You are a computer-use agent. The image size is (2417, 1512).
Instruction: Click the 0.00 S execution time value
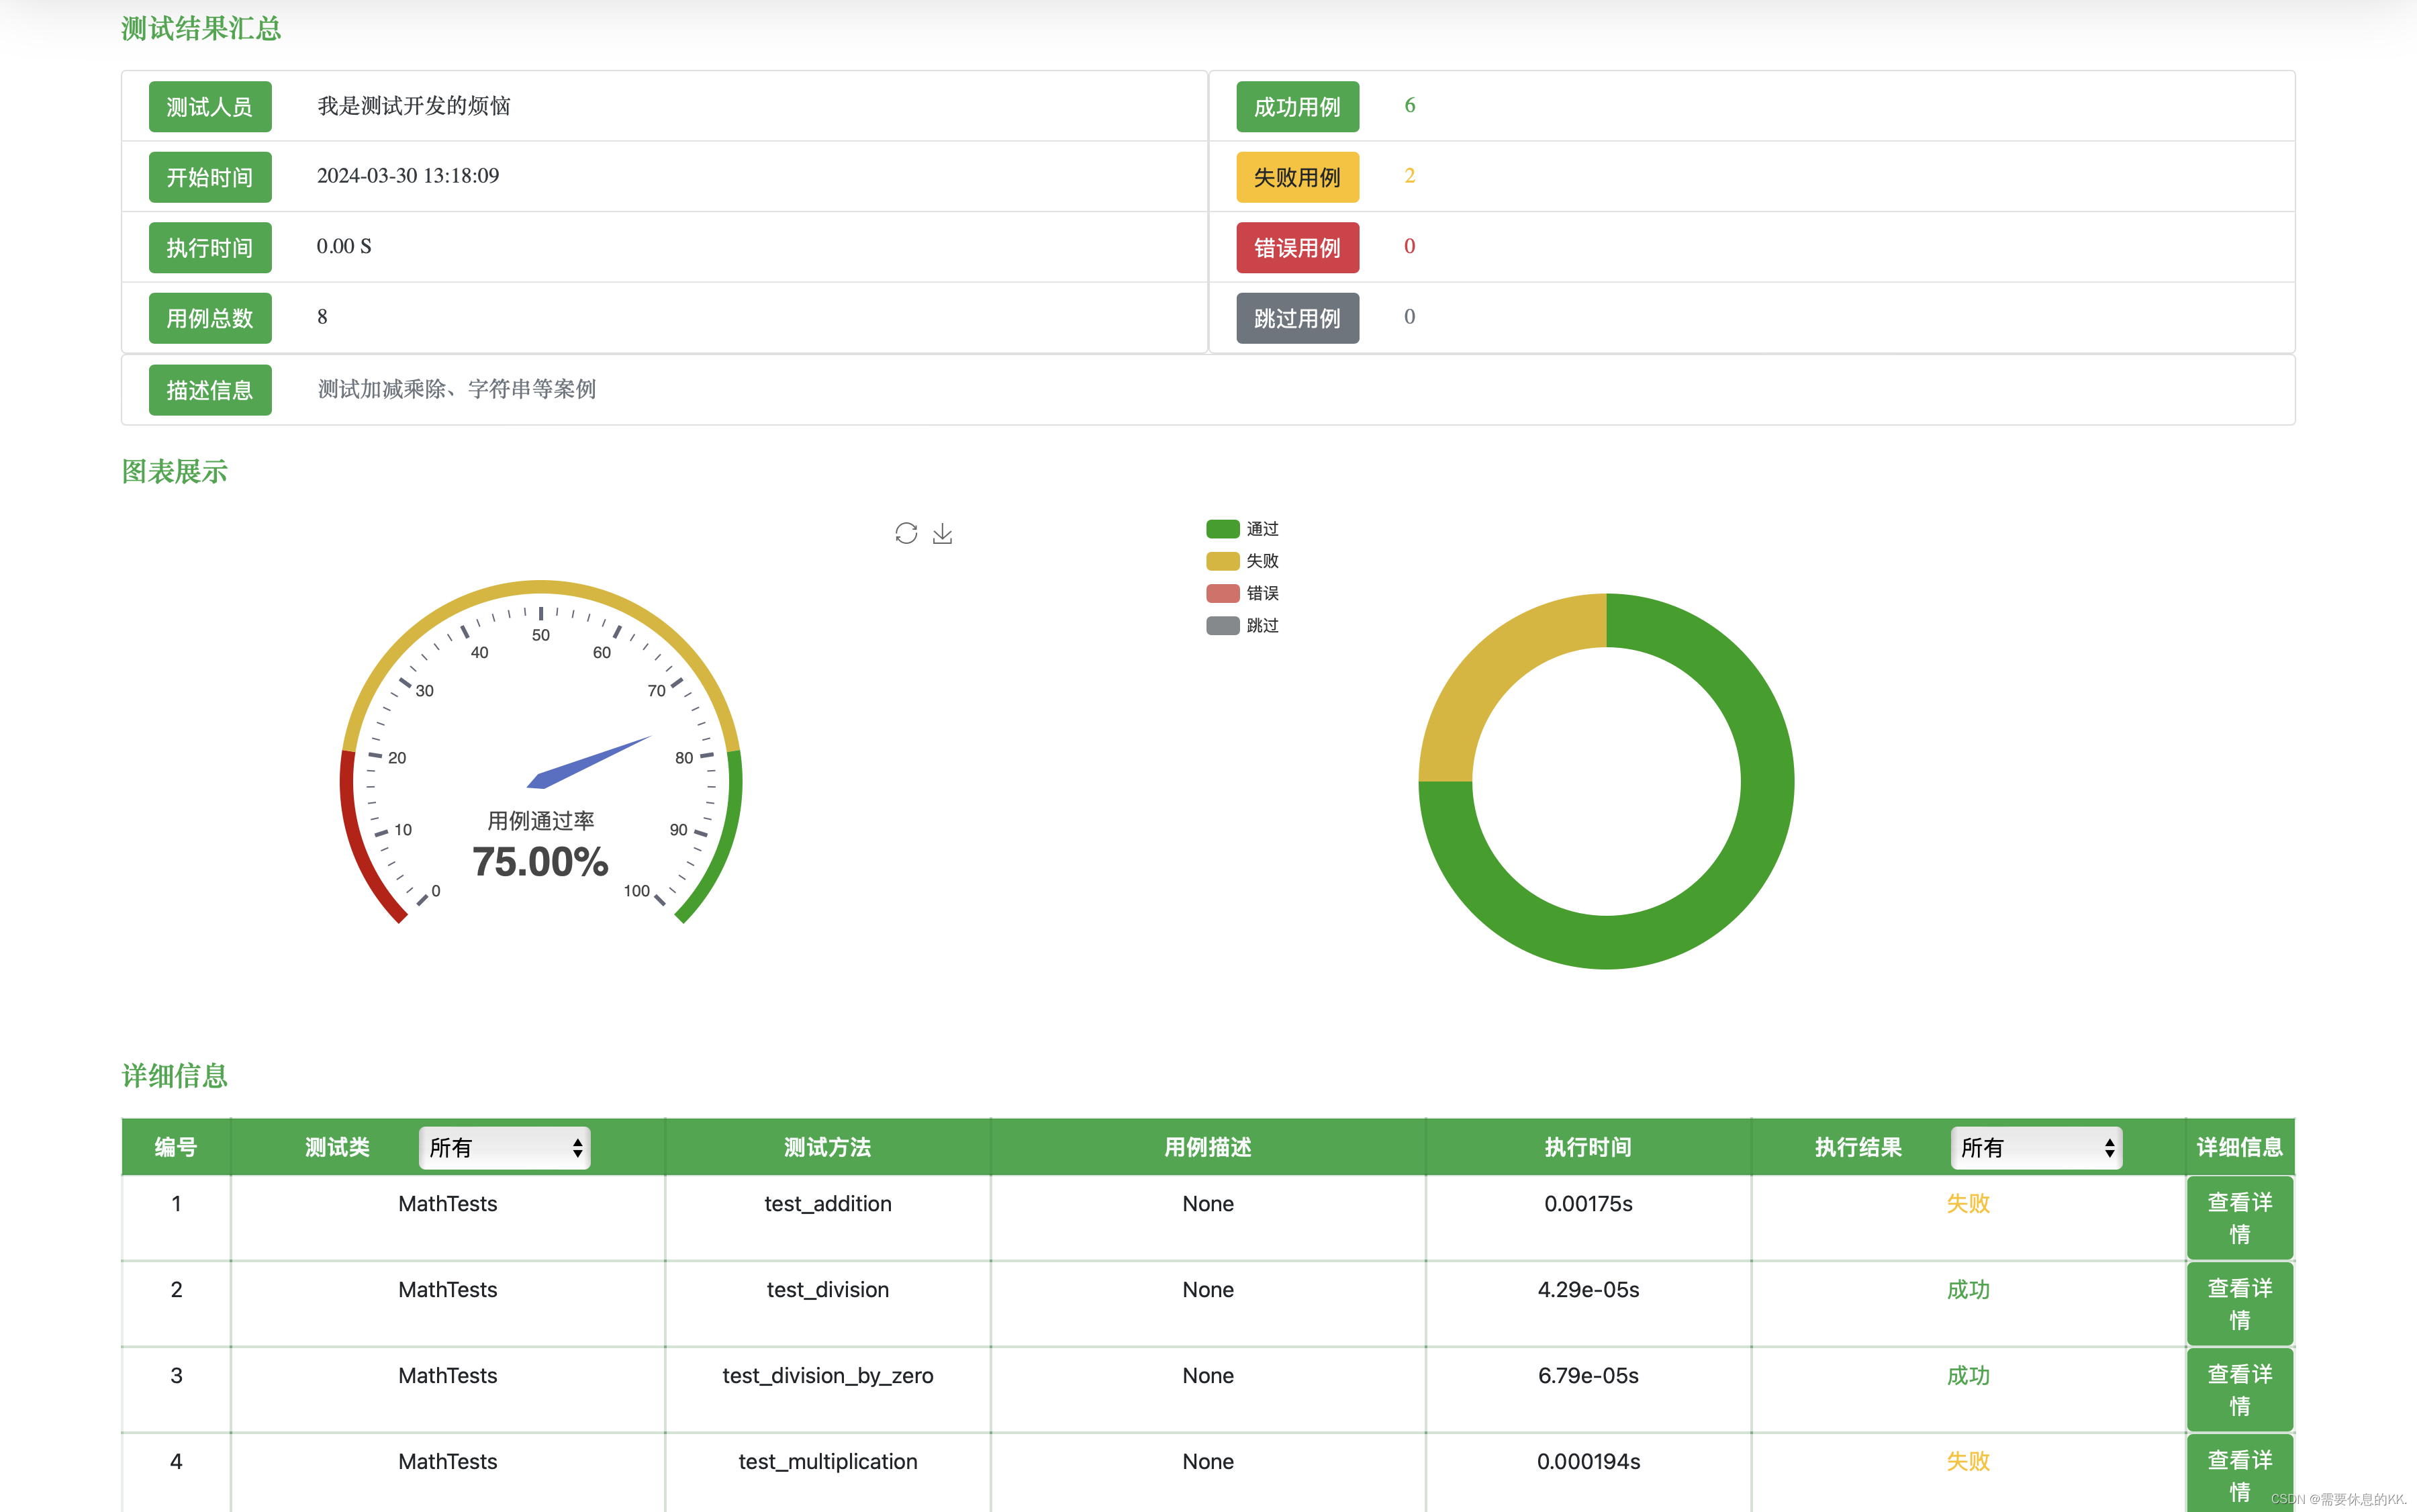coord(344,247)
